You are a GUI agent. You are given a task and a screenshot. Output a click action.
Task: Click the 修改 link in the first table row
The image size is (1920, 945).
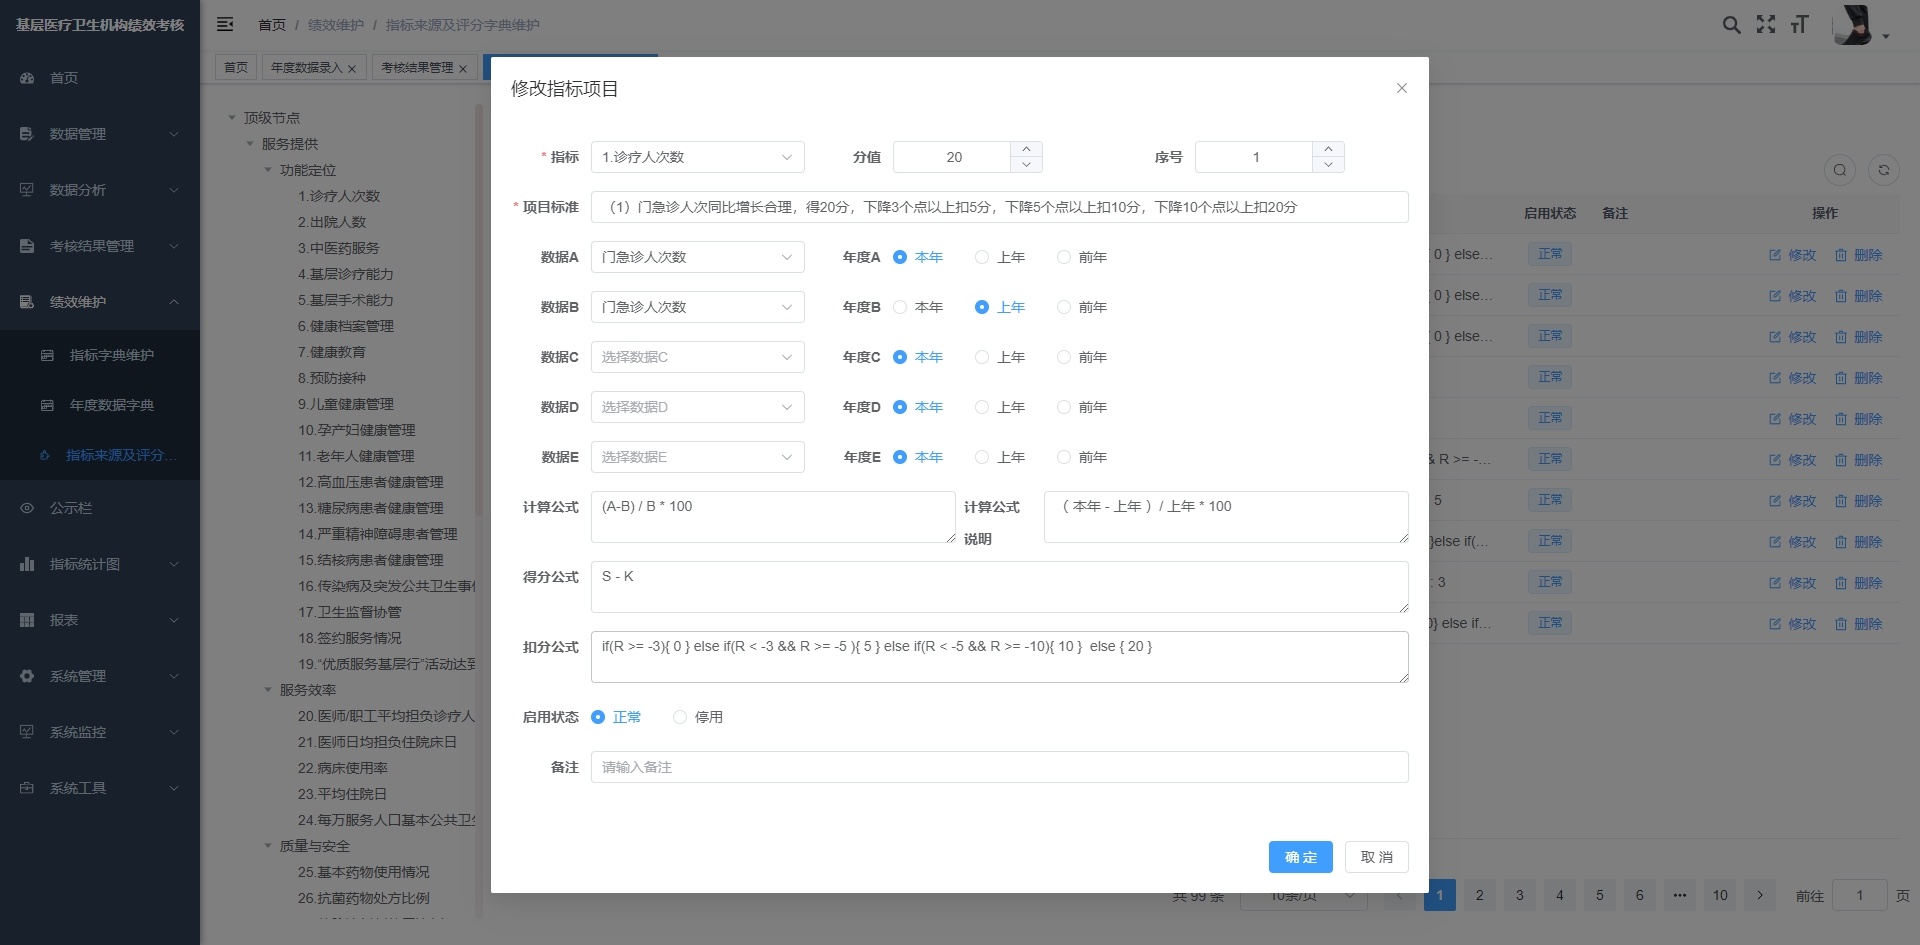pos(1792,255)
